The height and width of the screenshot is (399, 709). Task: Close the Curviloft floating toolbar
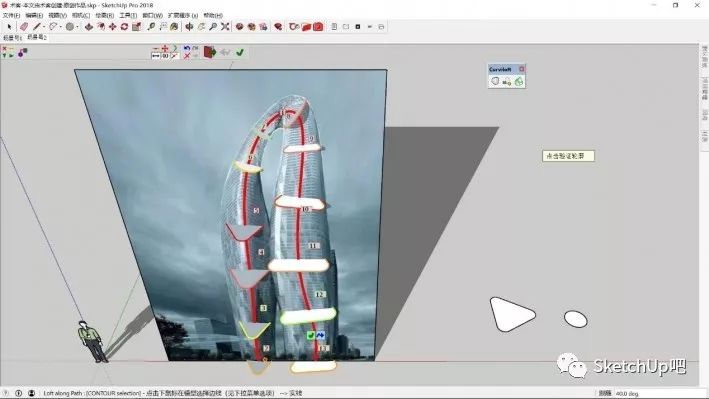[x=521, y=69]
